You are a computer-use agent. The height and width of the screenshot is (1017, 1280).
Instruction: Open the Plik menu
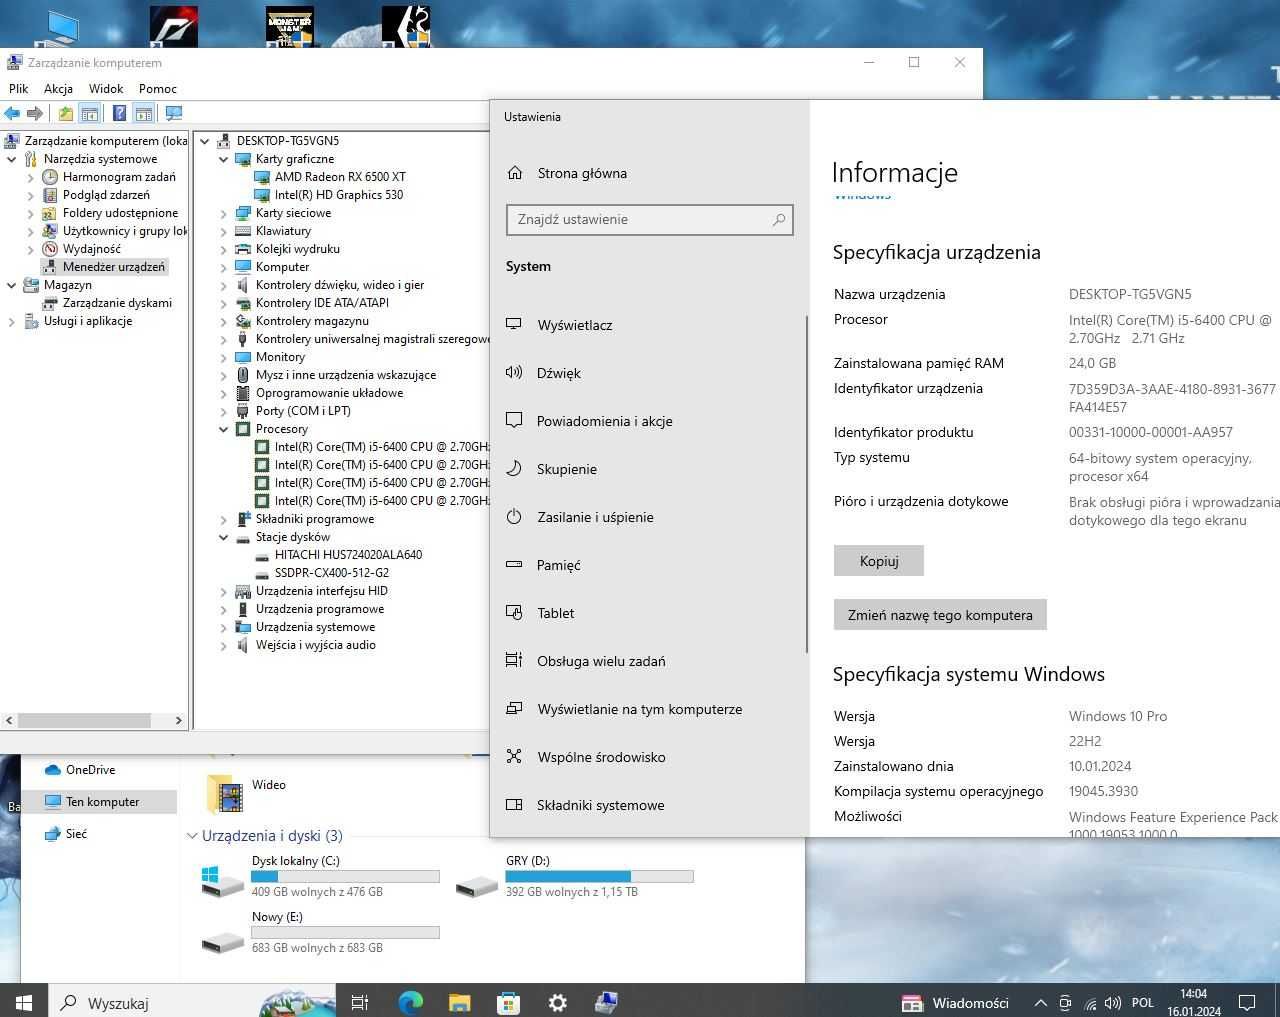(x=19, y=88)
